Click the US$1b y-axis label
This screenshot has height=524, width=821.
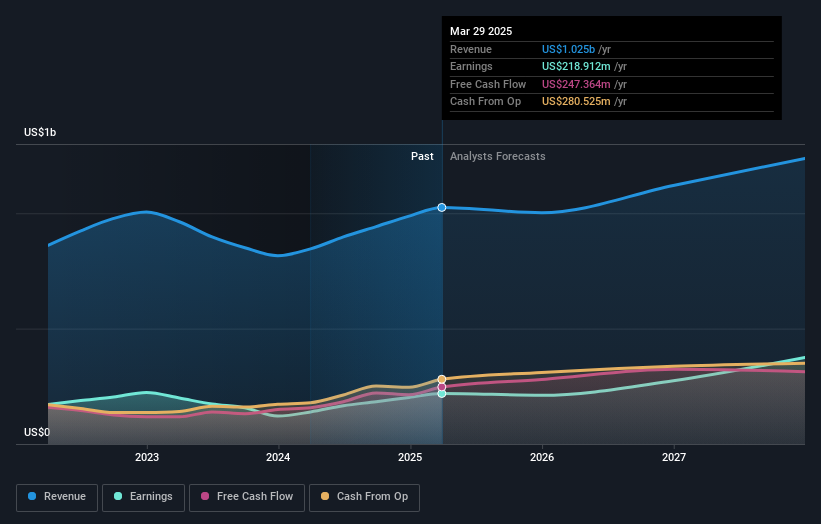pos(40,132)
